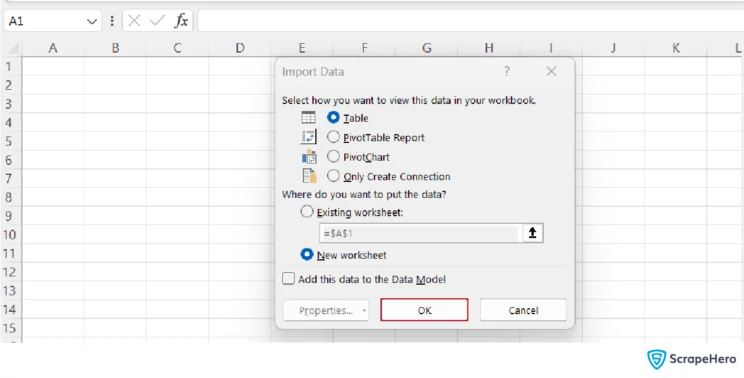The height and width of the screenshot is (378, 744).
Task: Select row 5 header
Action: tap(10, 141)
